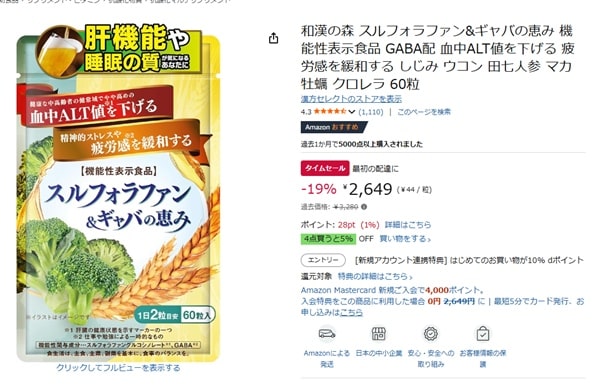The height and width of the screenshot is (387, 600).
Task: Click the 日本の中小企業 storefront icon
Action: coord(378,334)
